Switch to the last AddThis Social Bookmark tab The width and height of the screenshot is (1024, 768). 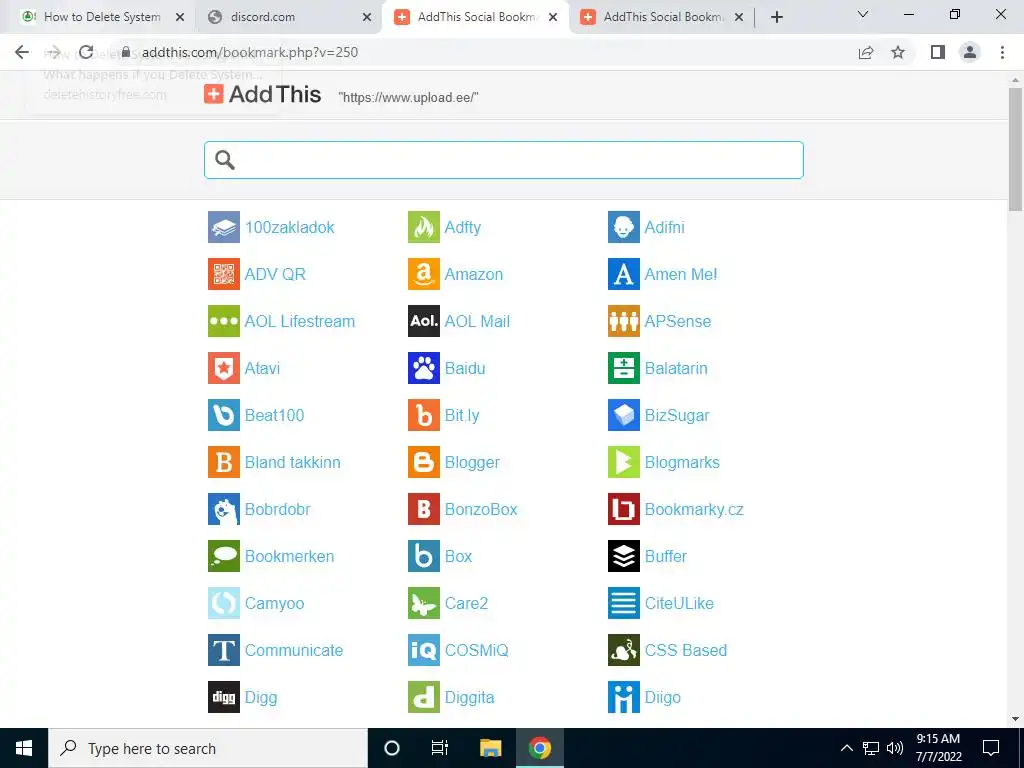click(662, 17)
